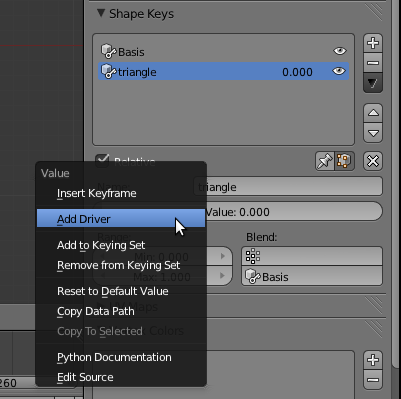Choose Reset to Default Value
The width and height of the screenshot is (401, 399).
tap(121, 291)
